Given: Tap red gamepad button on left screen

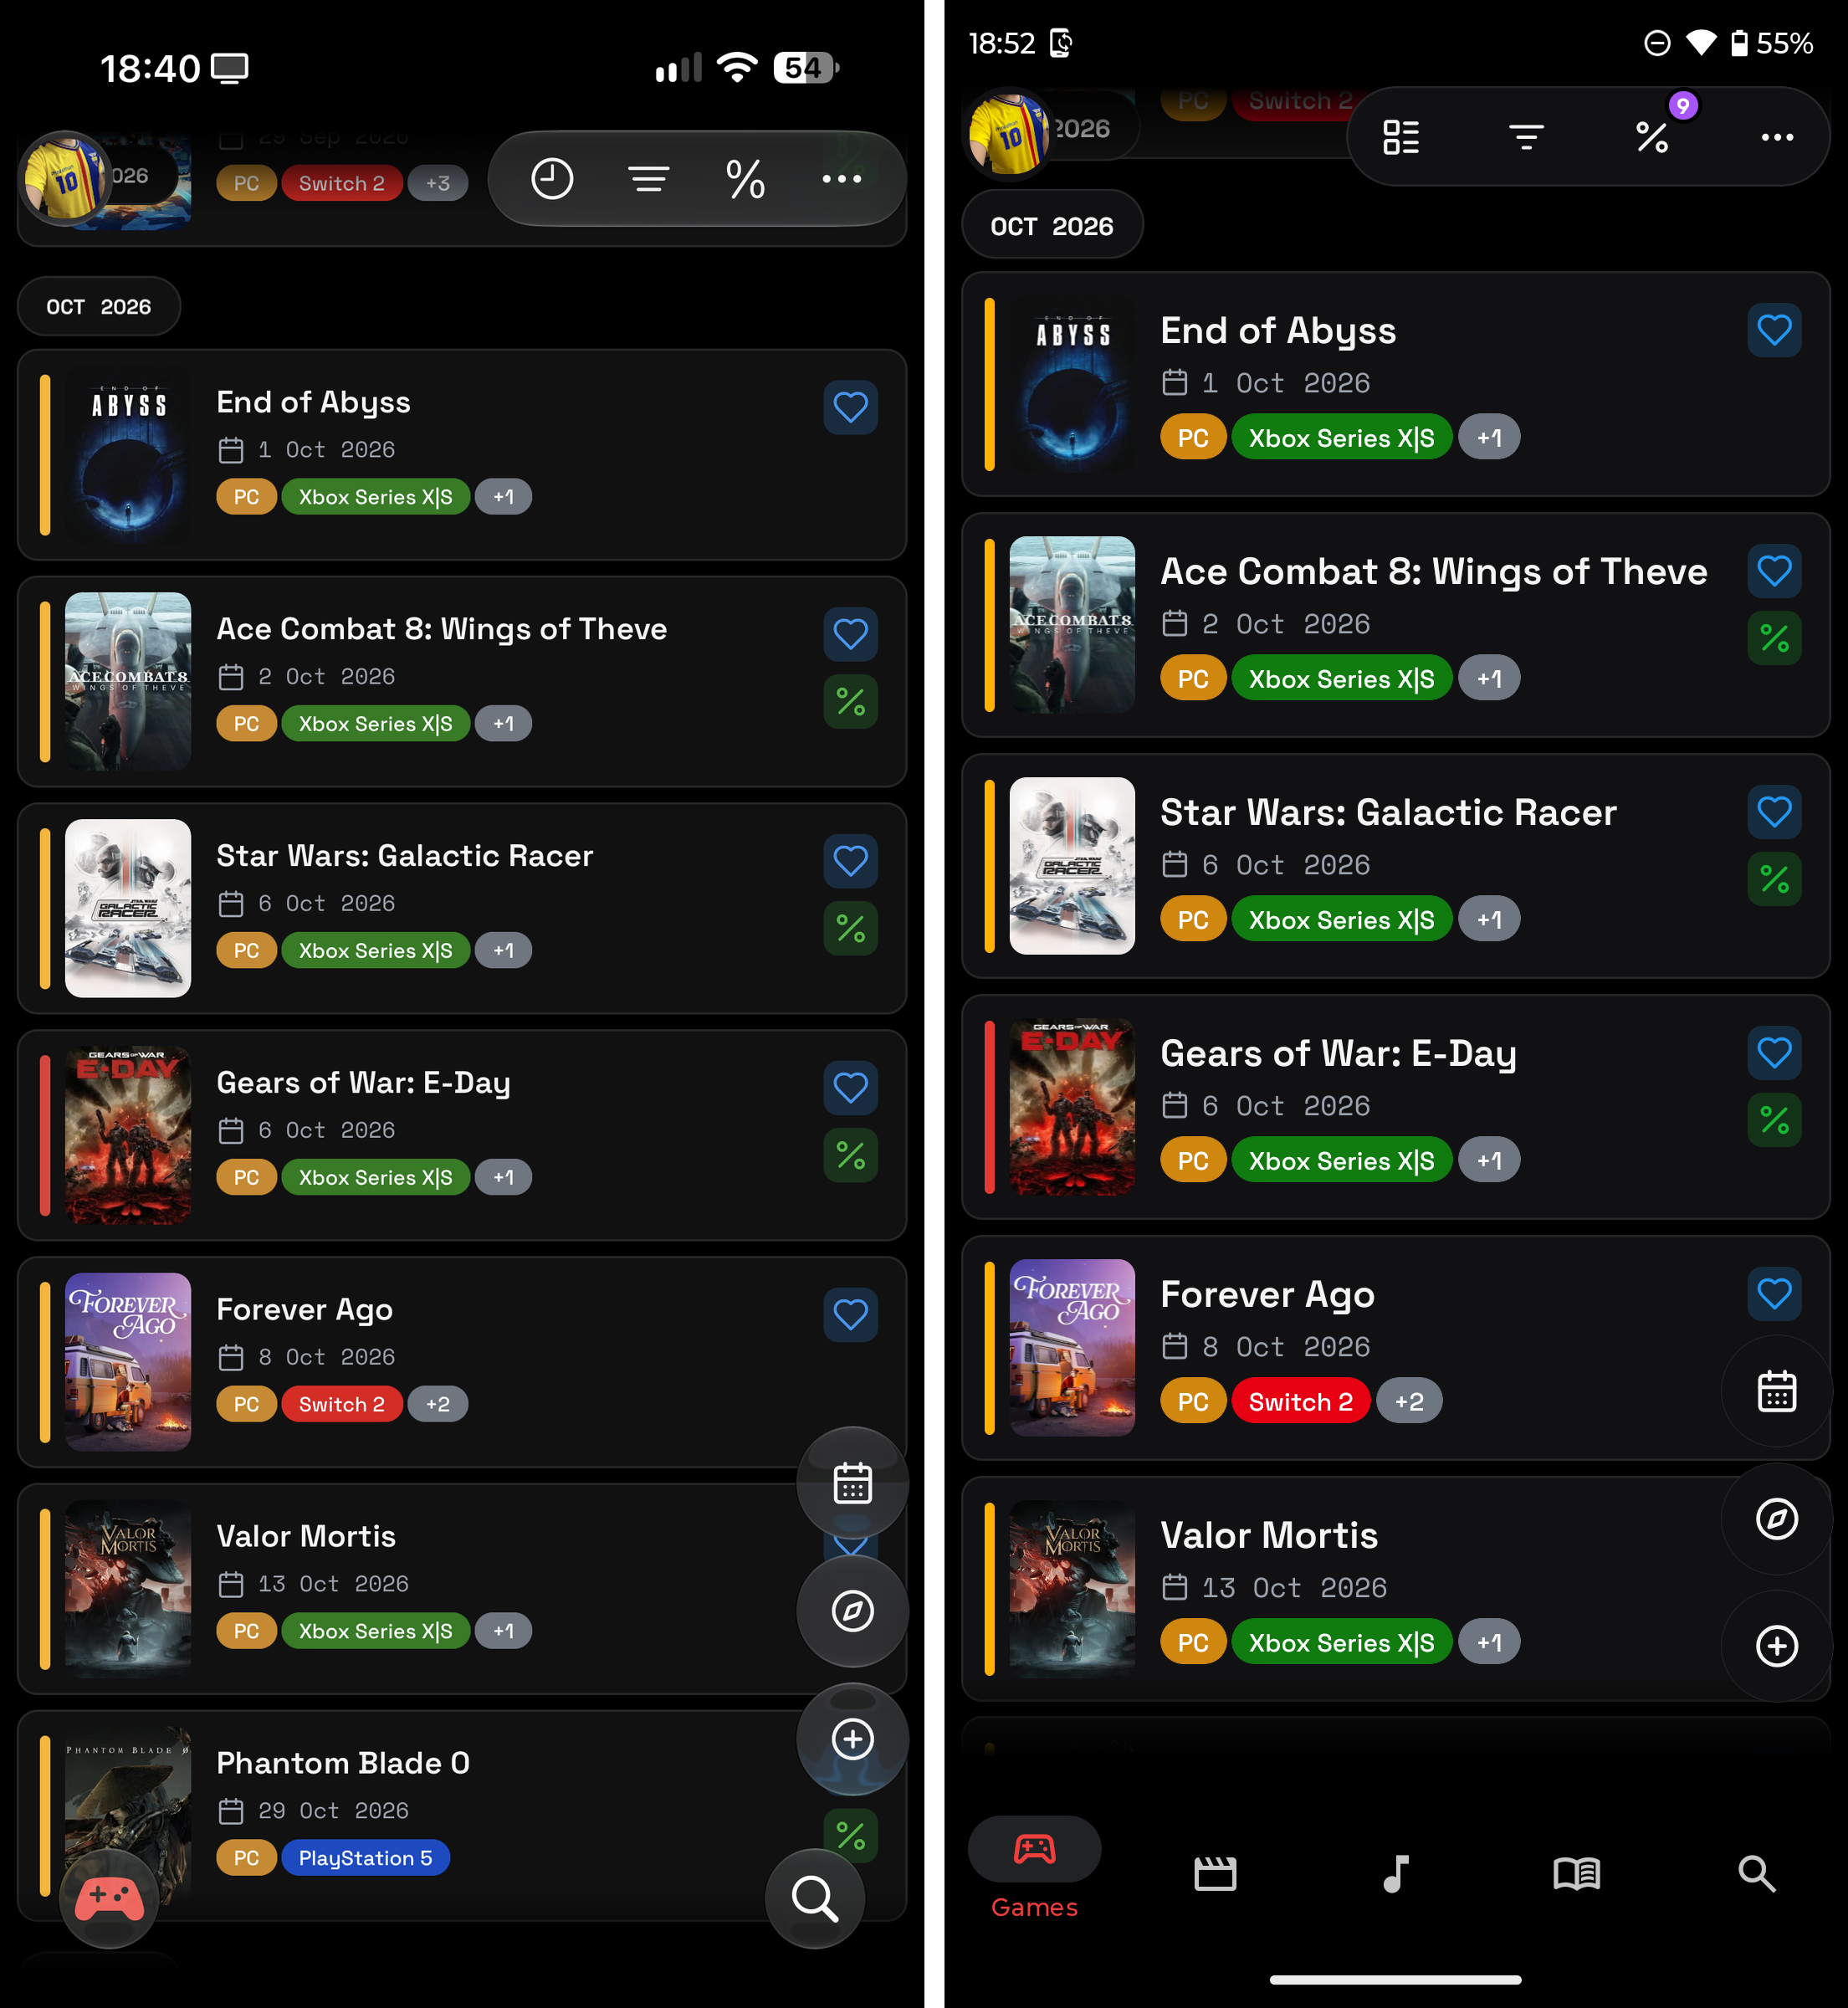Looking at the screenshot, I should [109, 1898].
